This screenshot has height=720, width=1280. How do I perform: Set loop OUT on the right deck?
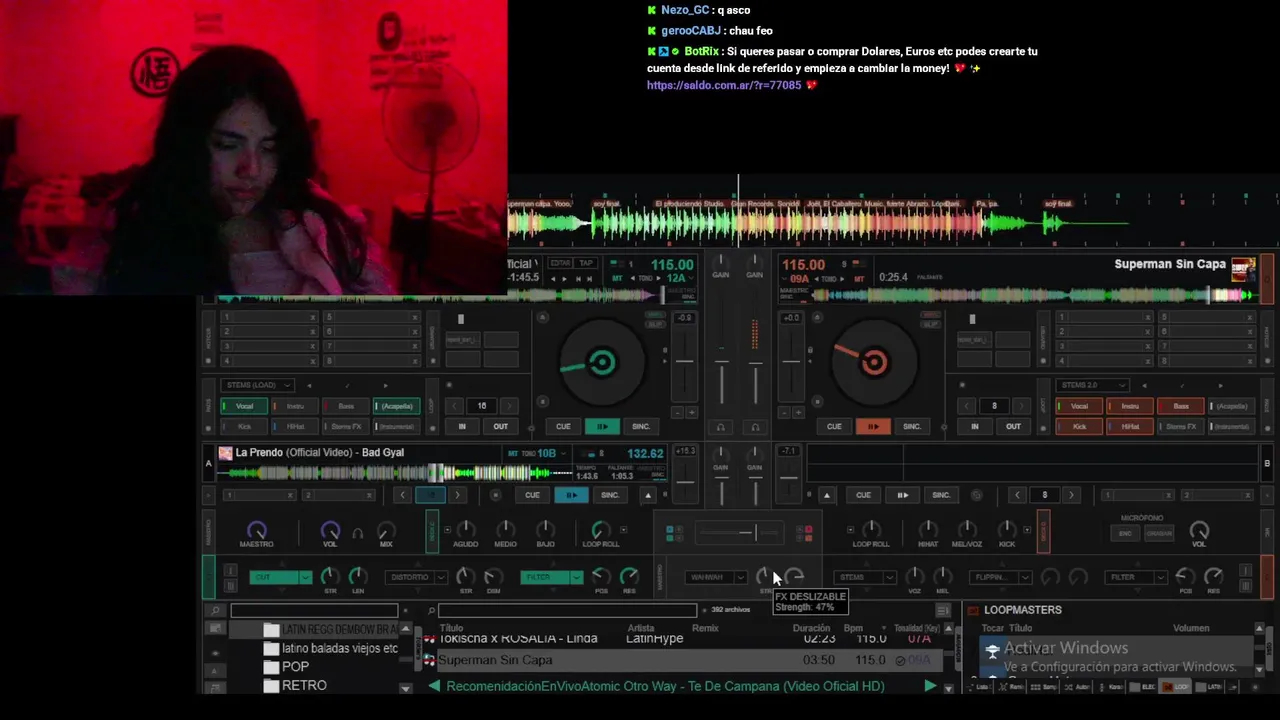pos(1013,426)
